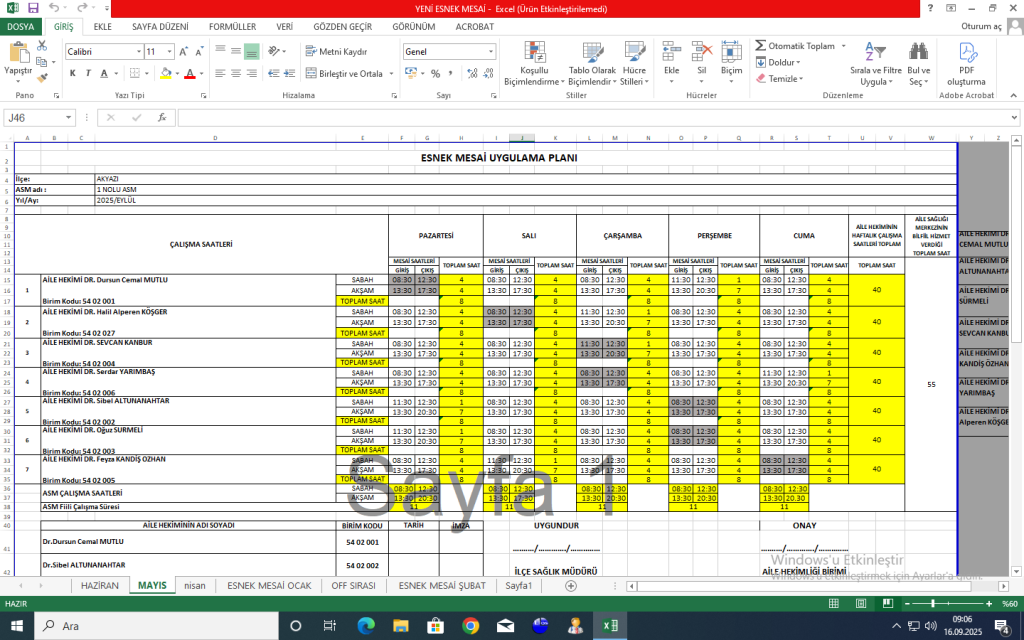
Task: Click the Save icon in quick access toolbar
Action: tap(33, 8)
